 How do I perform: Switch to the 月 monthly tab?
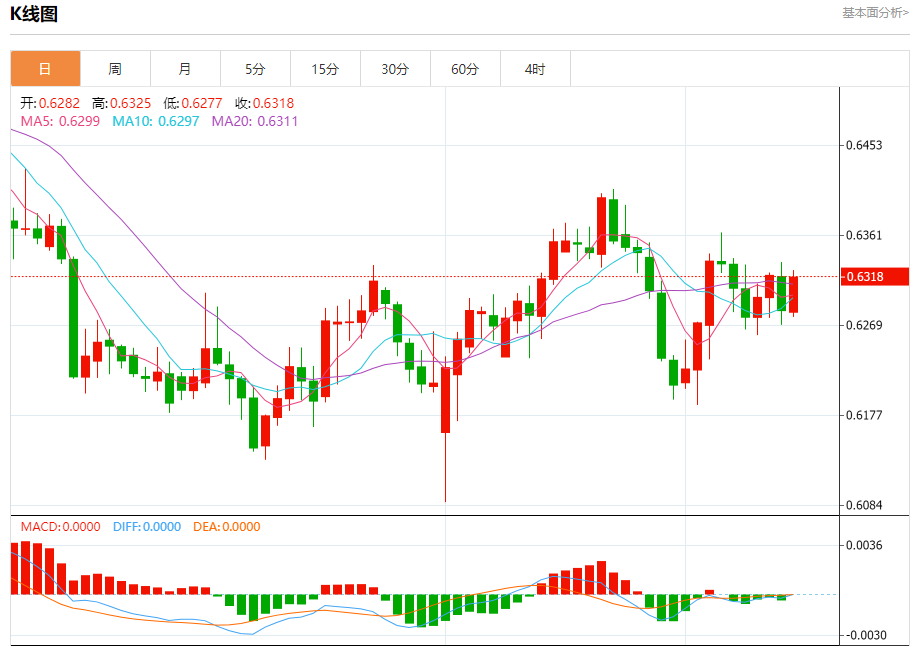coord(186,69)
